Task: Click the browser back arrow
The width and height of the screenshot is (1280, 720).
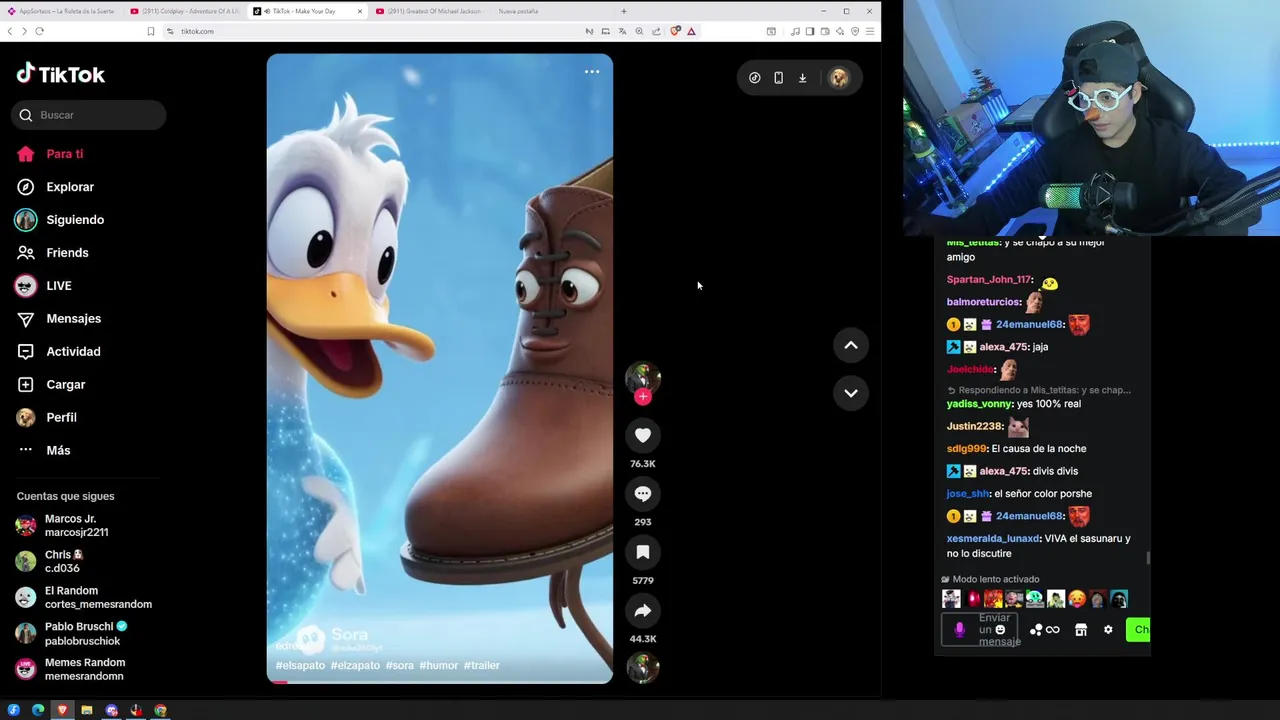Action: point(10,31)
